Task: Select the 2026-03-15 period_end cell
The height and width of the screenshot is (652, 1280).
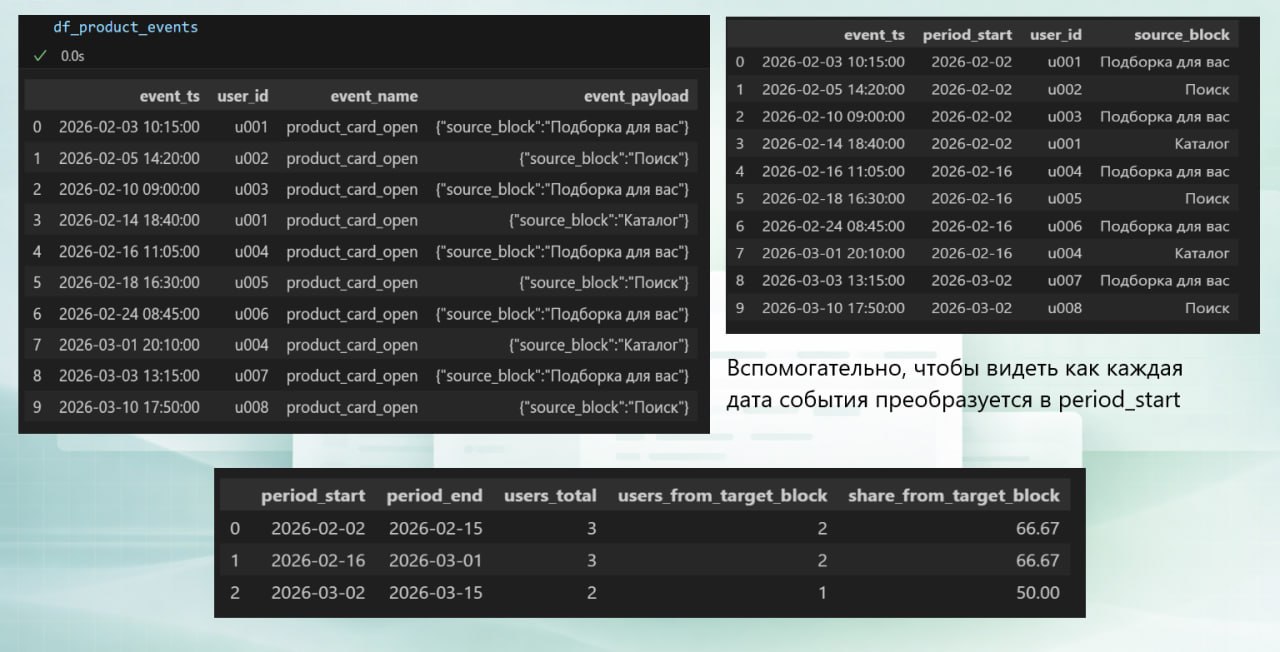Action: [x=435, y=592]
